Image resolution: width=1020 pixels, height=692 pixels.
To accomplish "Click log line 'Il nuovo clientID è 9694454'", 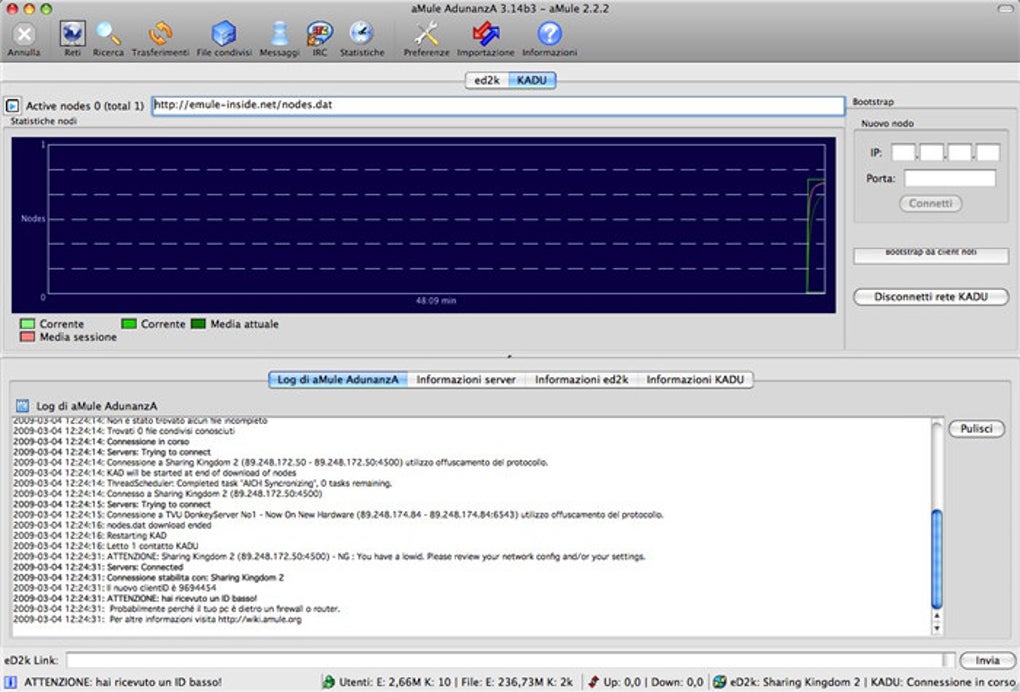I will pyautogui.click(x=114, y=587).
